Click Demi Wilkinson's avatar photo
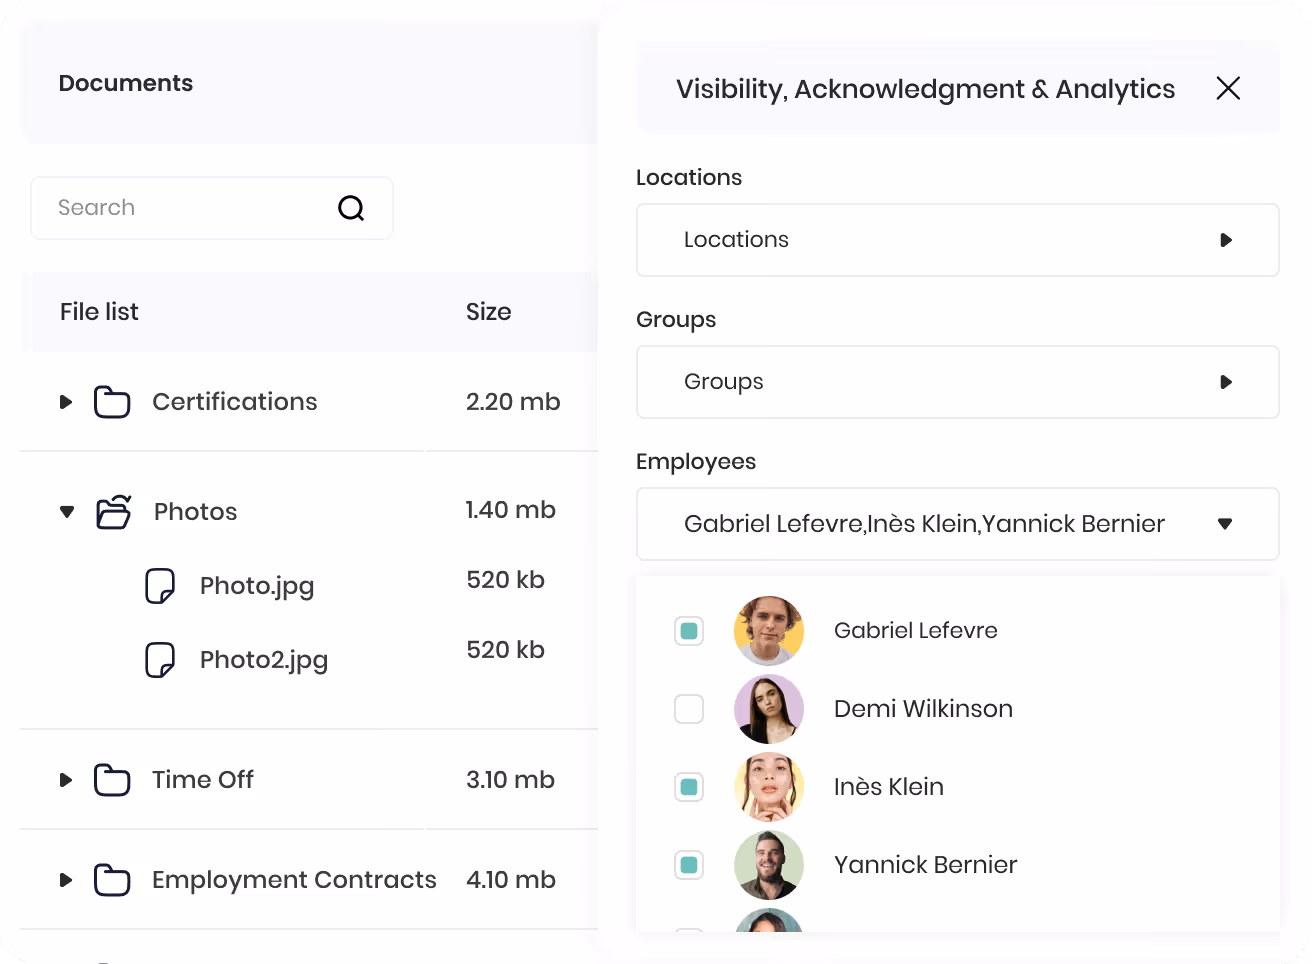Screen dimensions: 1312x964 [769, 709]
